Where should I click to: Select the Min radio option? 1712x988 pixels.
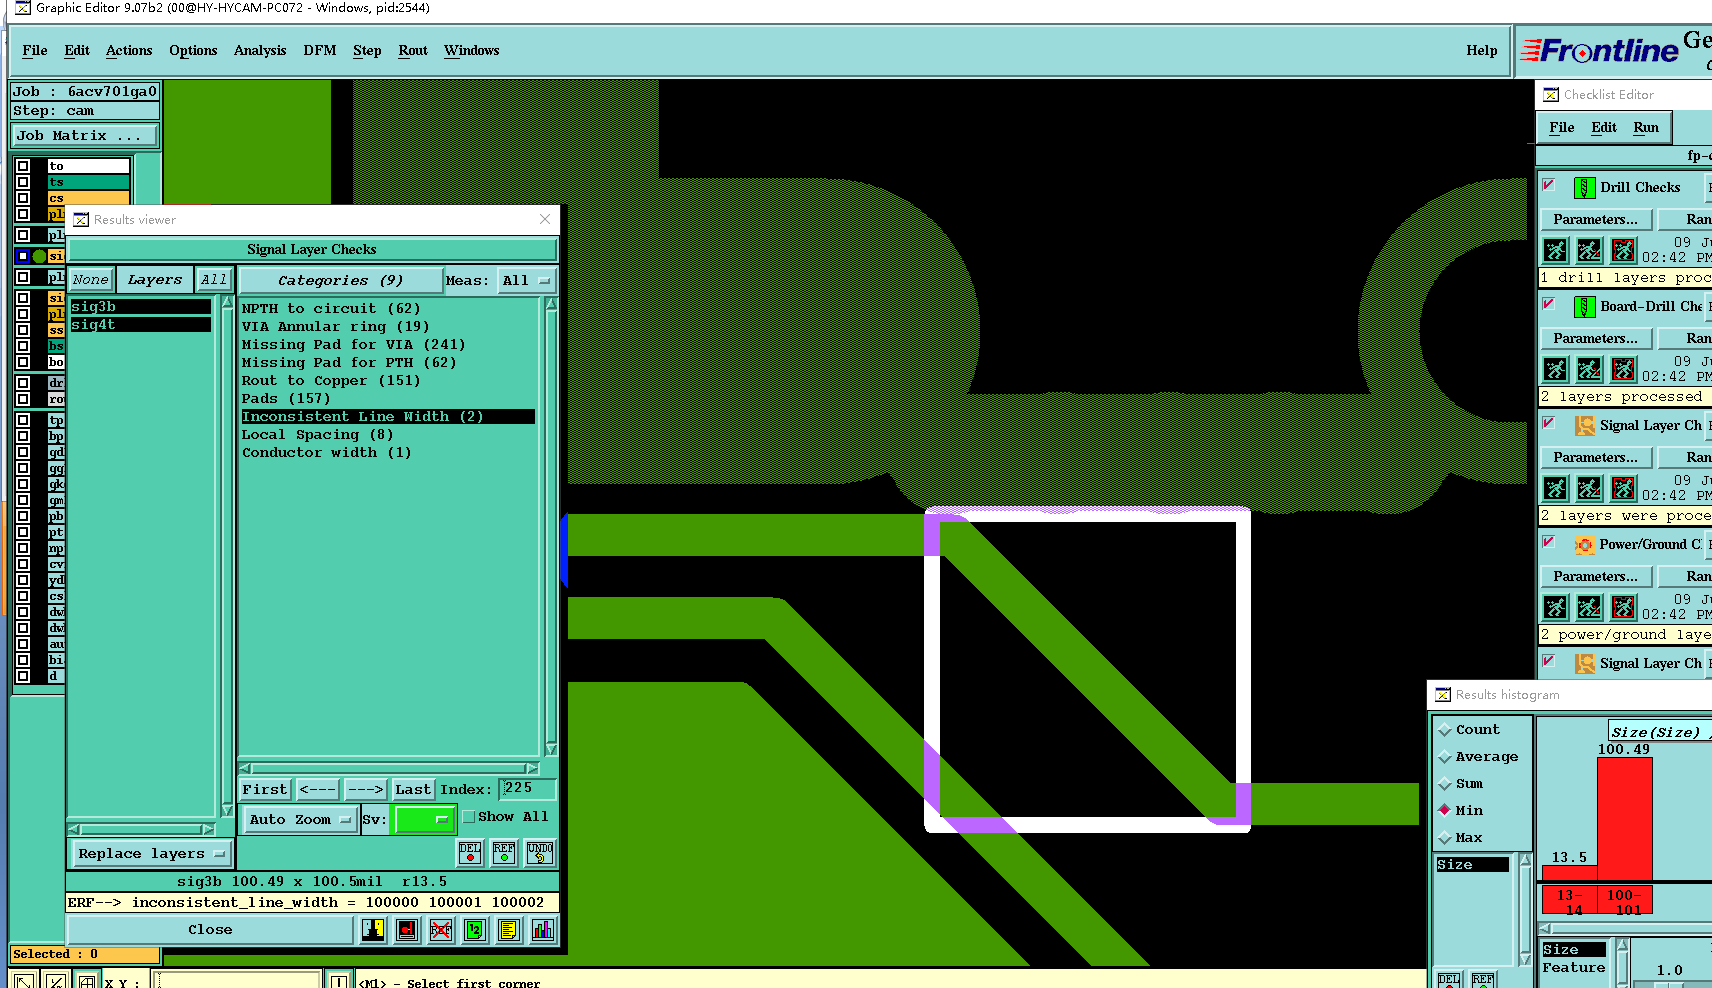(1445, 811)
